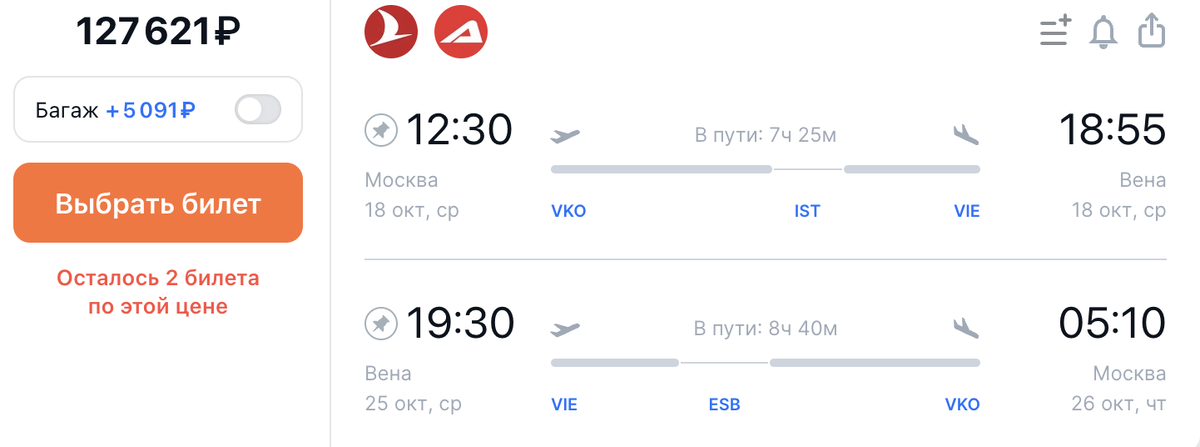Click landing plane icon for return flight
This screenshot has height=447, width=1200.
[966, 327]
